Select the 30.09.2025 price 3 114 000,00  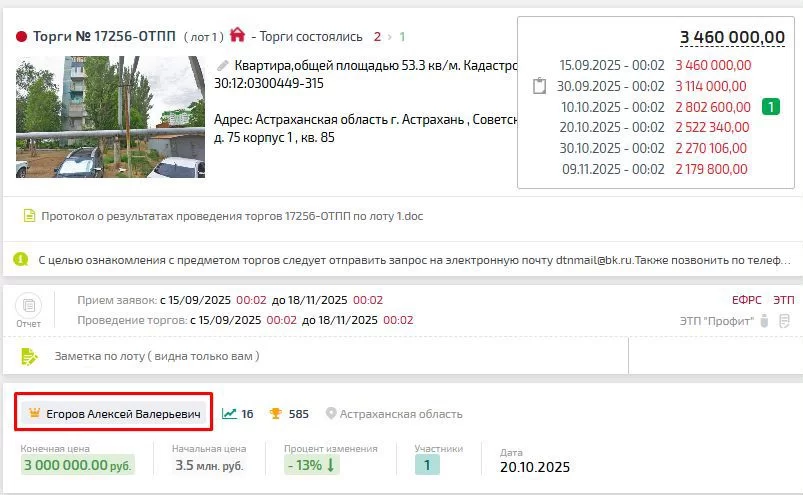coord(710,86)
